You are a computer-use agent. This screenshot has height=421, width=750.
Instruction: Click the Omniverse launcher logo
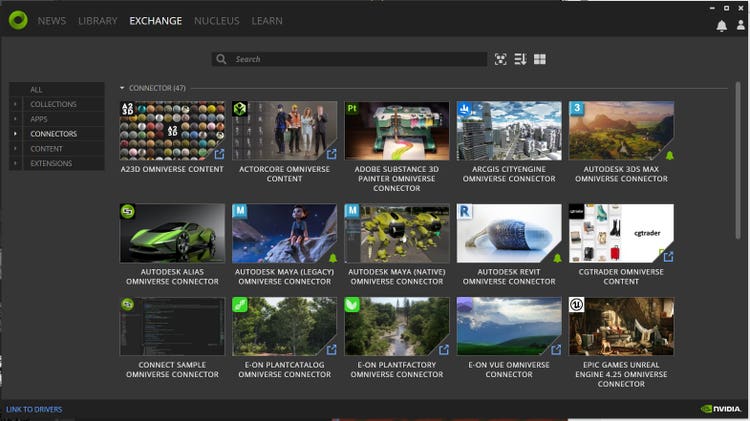click(x=18, y=21)
